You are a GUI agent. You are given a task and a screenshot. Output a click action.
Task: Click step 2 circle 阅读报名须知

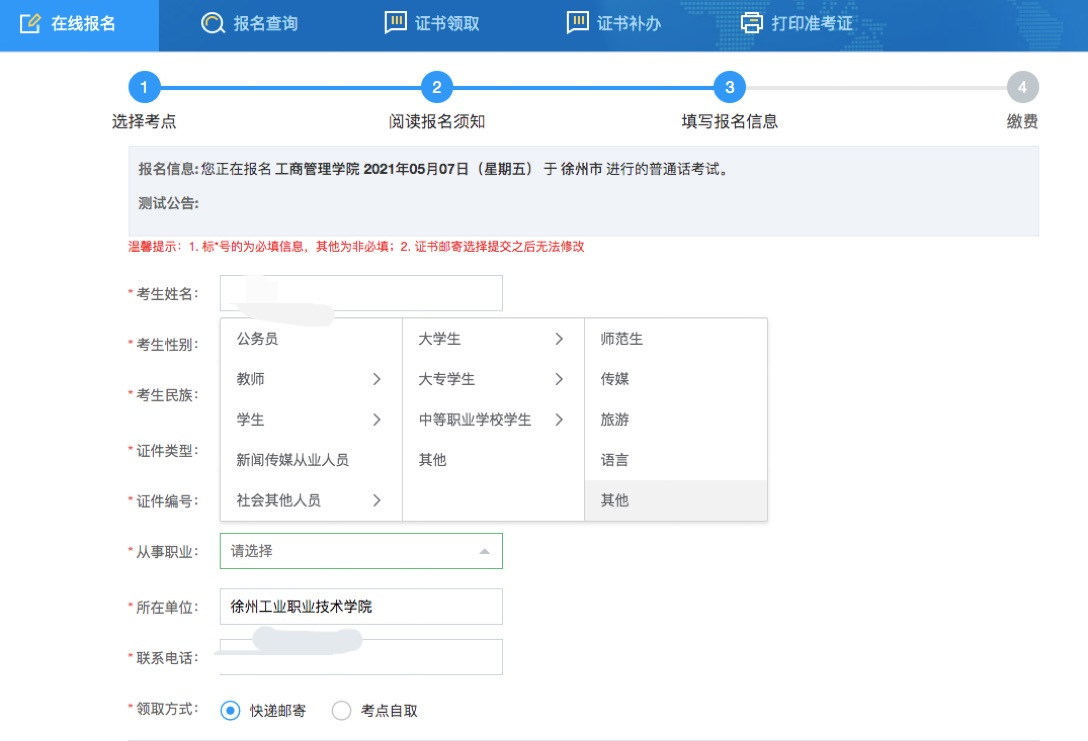436,88
